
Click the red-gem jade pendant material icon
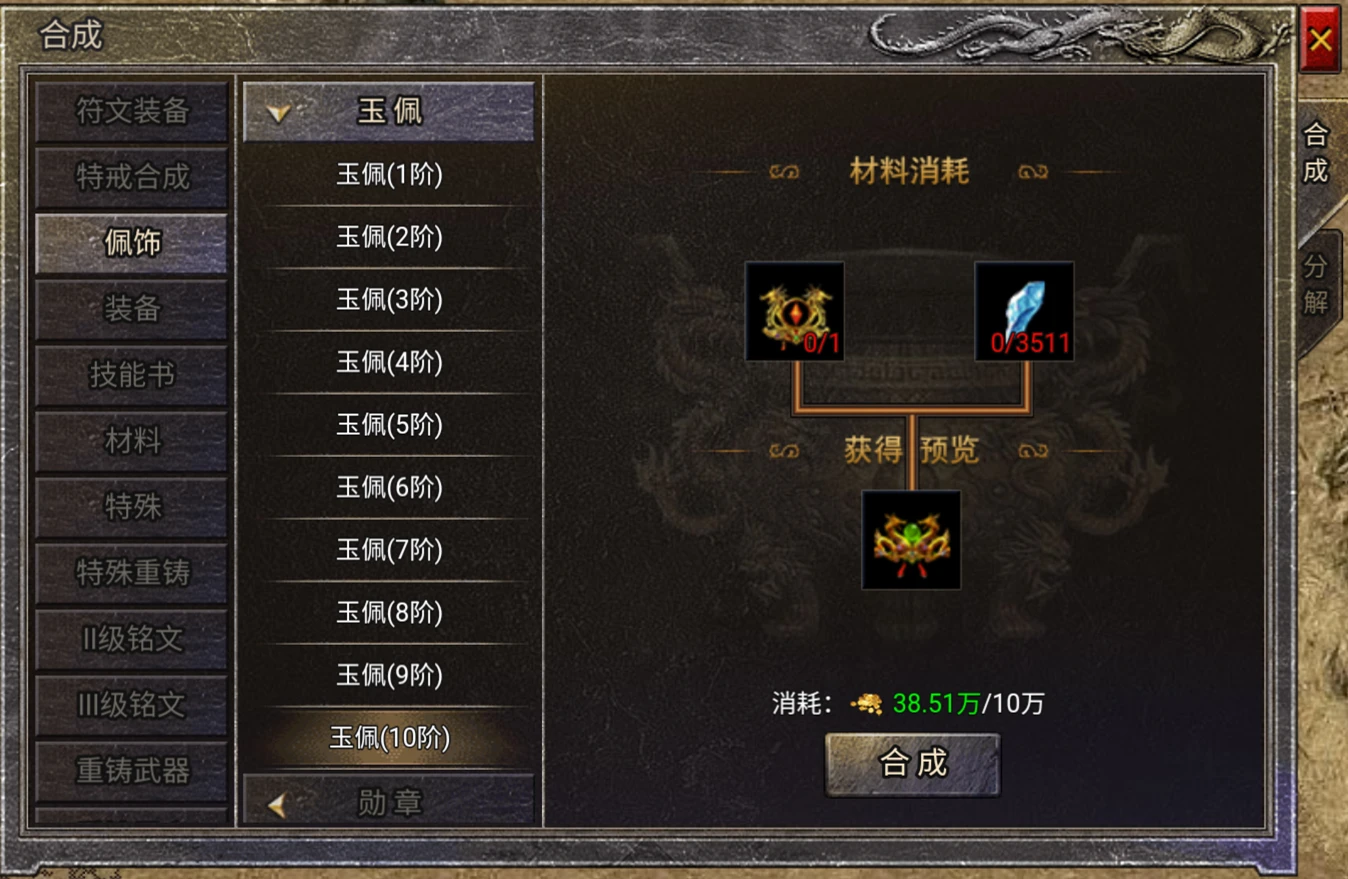[x=795, y=311]
